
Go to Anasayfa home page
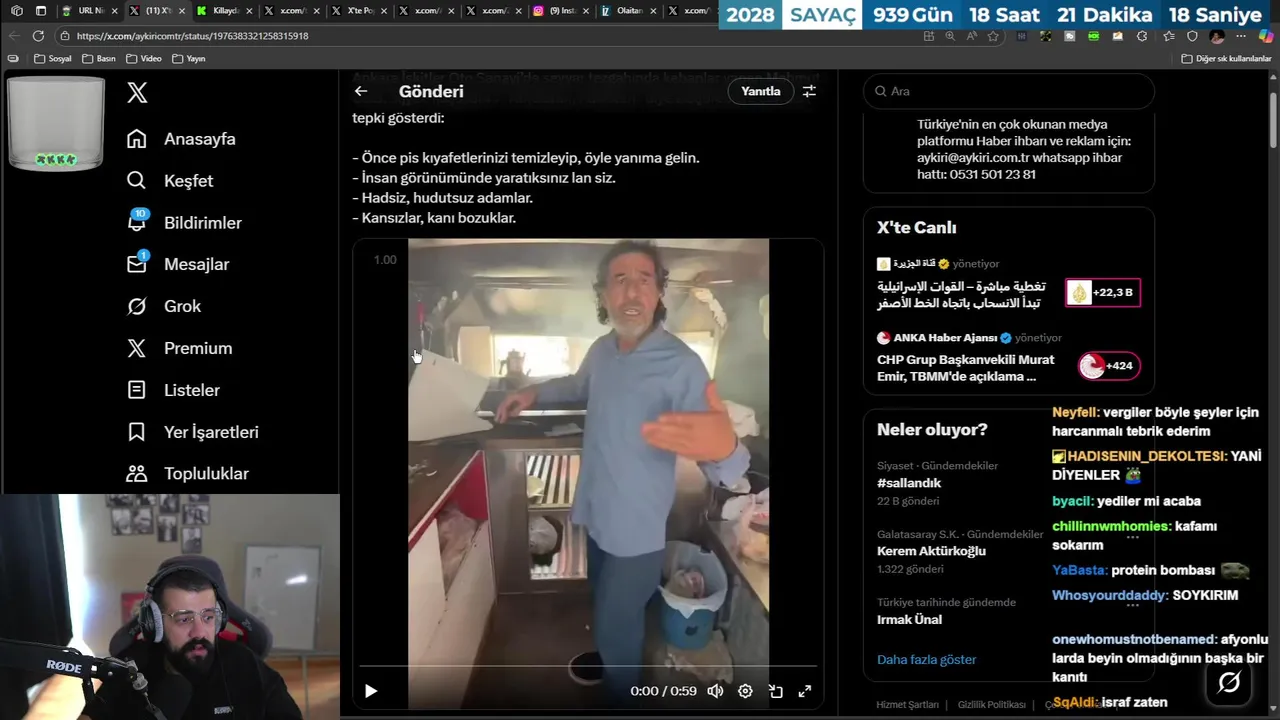[199, 139]
